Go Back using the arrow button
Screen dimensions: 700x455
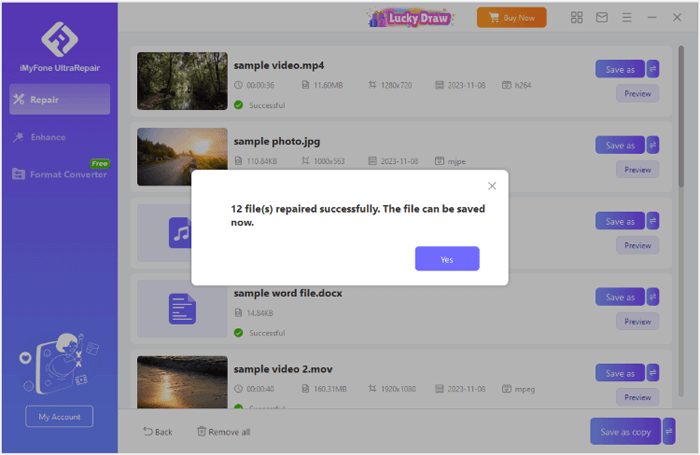pos(158,432)
